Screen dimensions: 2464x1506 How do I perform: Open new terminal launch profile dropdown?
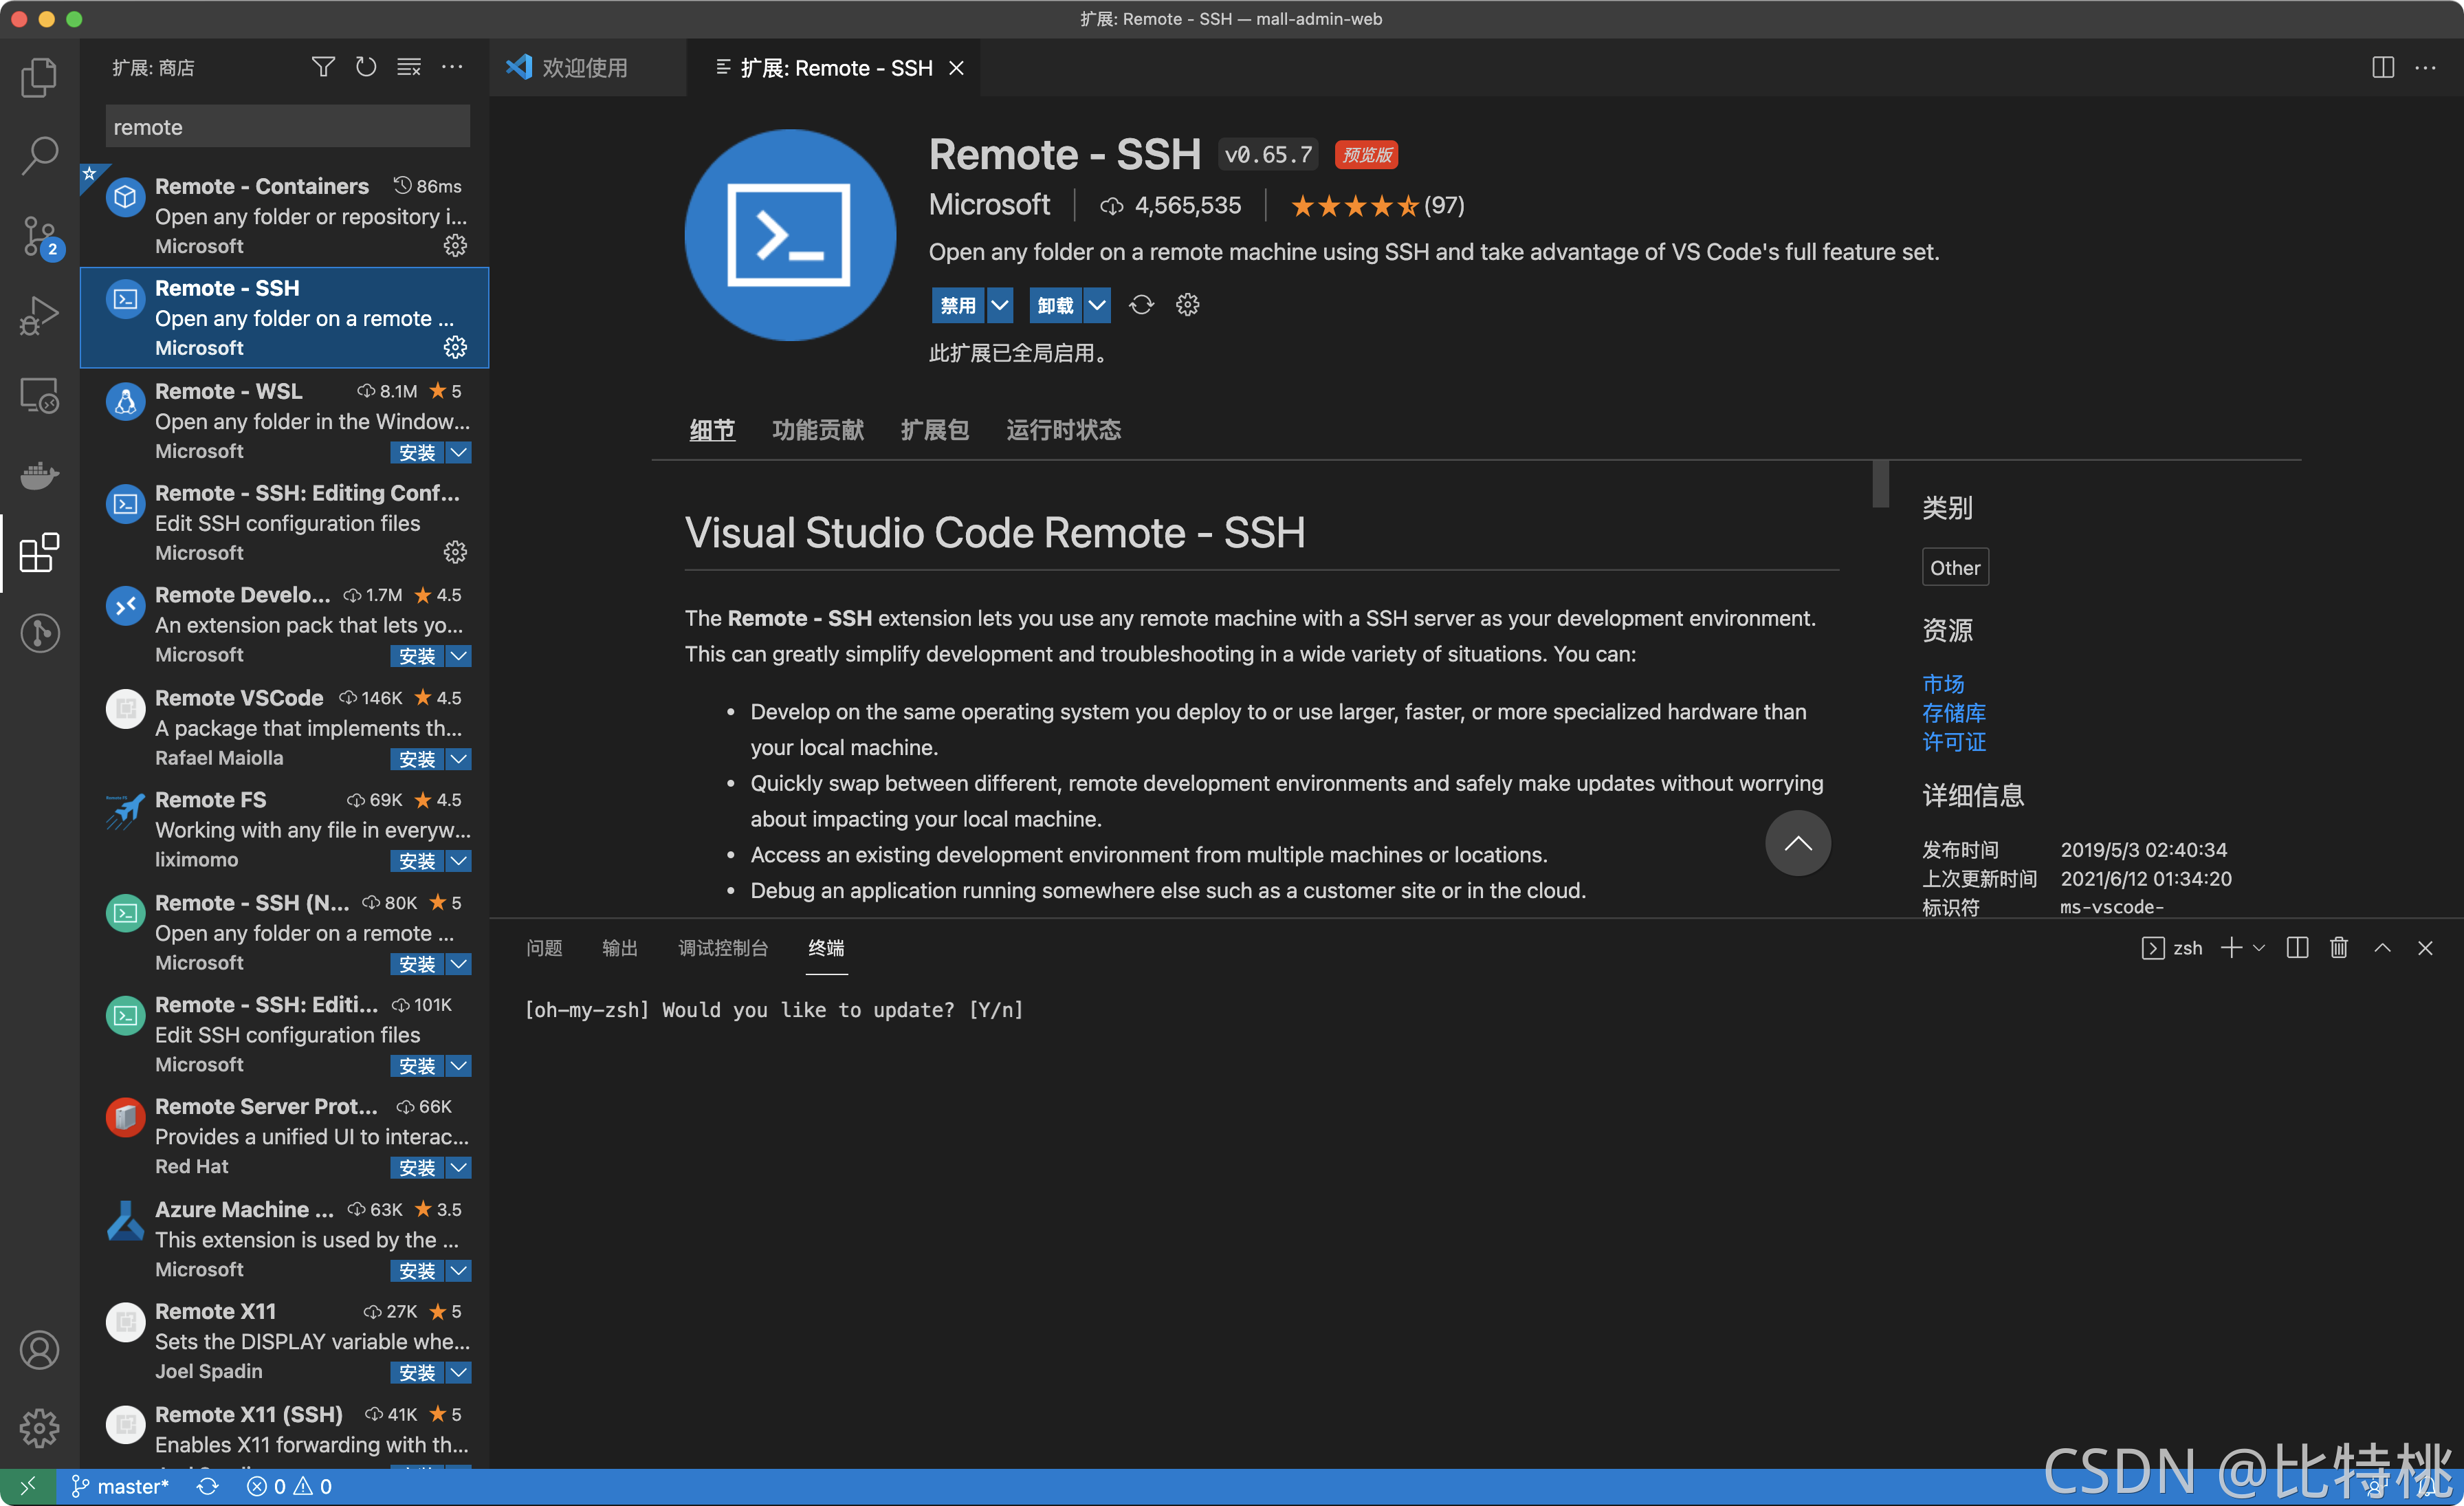point(2259,948)
